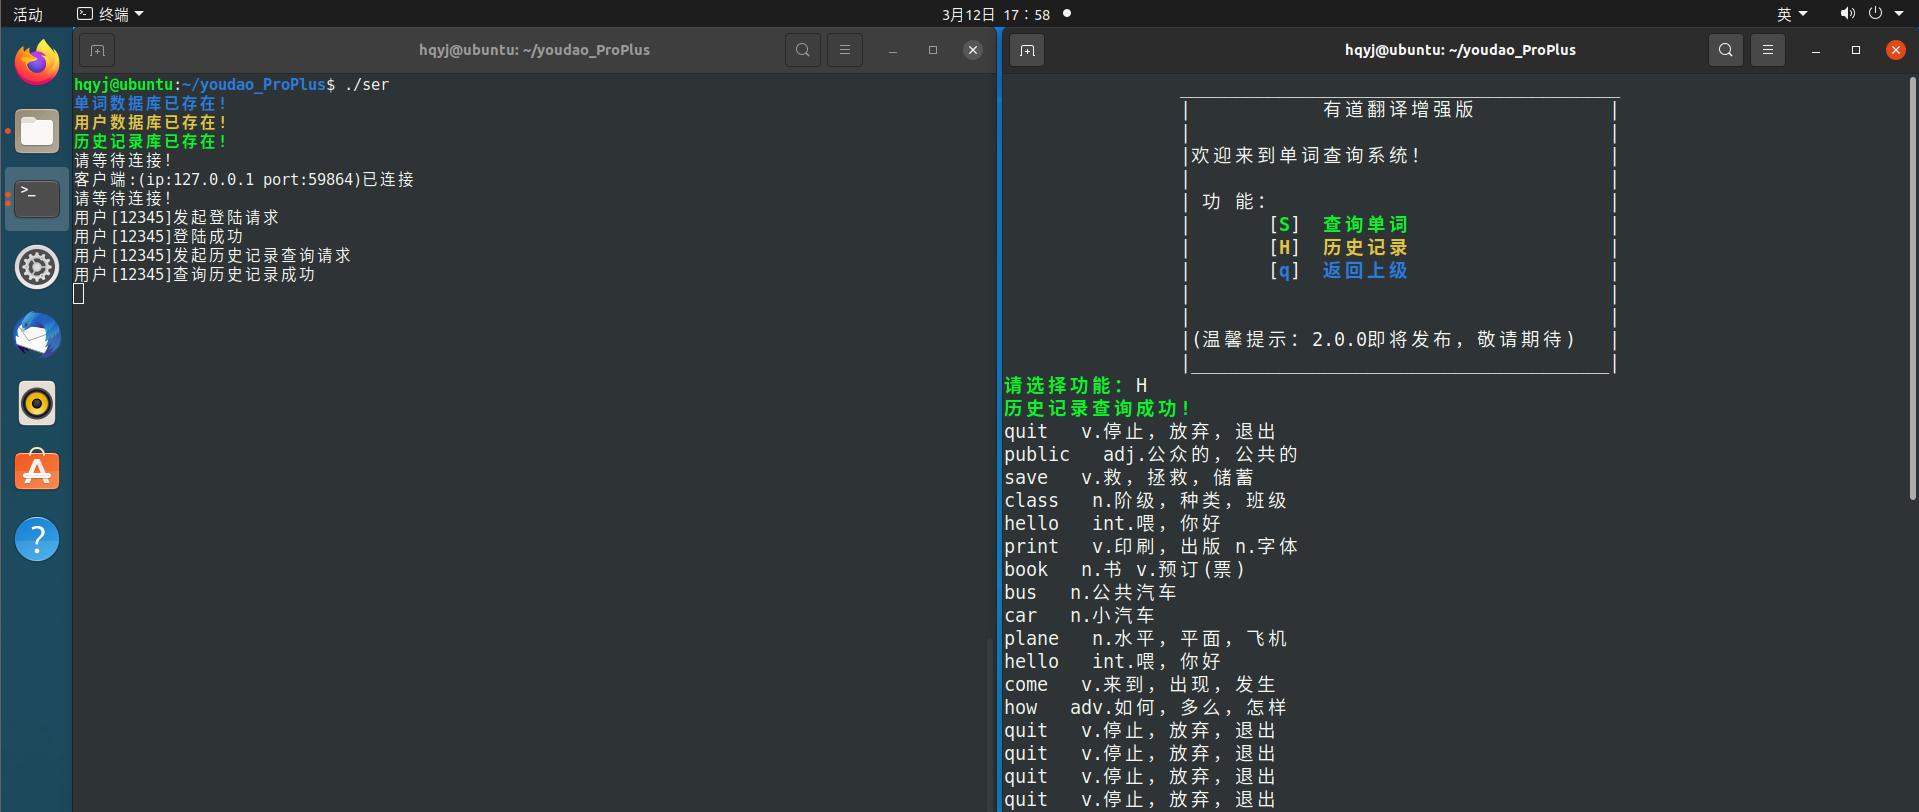Click the ./ser command prompt line
The height and width of the screenshot is (812, 1919).
coord(231,84)
